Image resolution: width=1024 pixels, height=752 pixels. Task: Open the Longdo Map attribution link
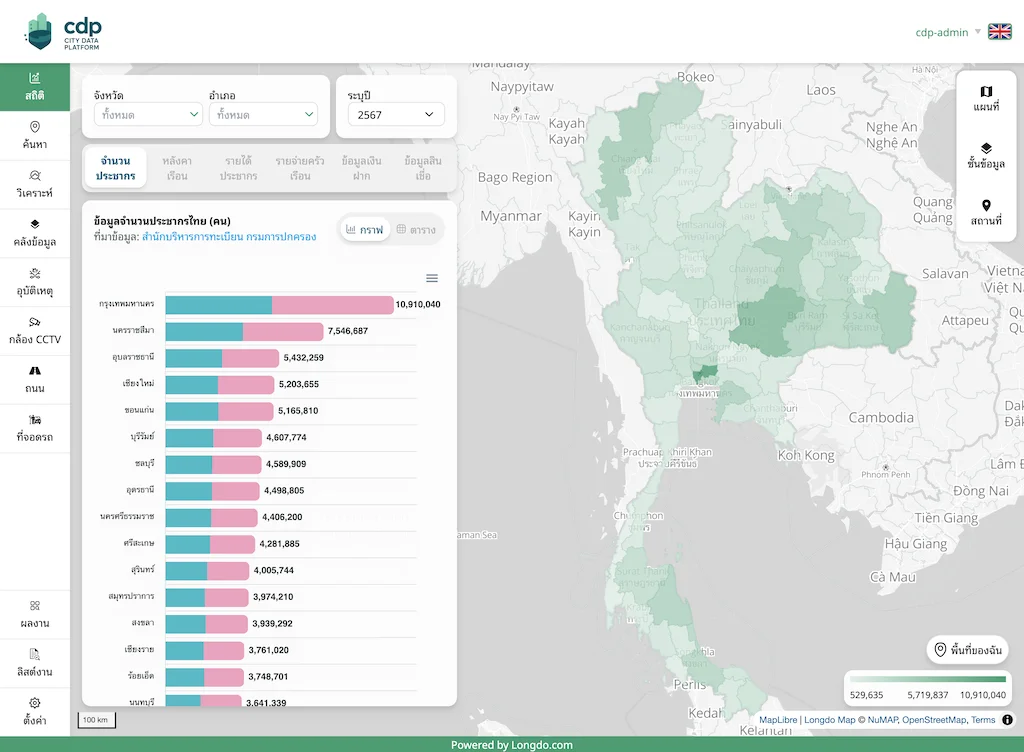pyautogui.click(x=829, y=719)
